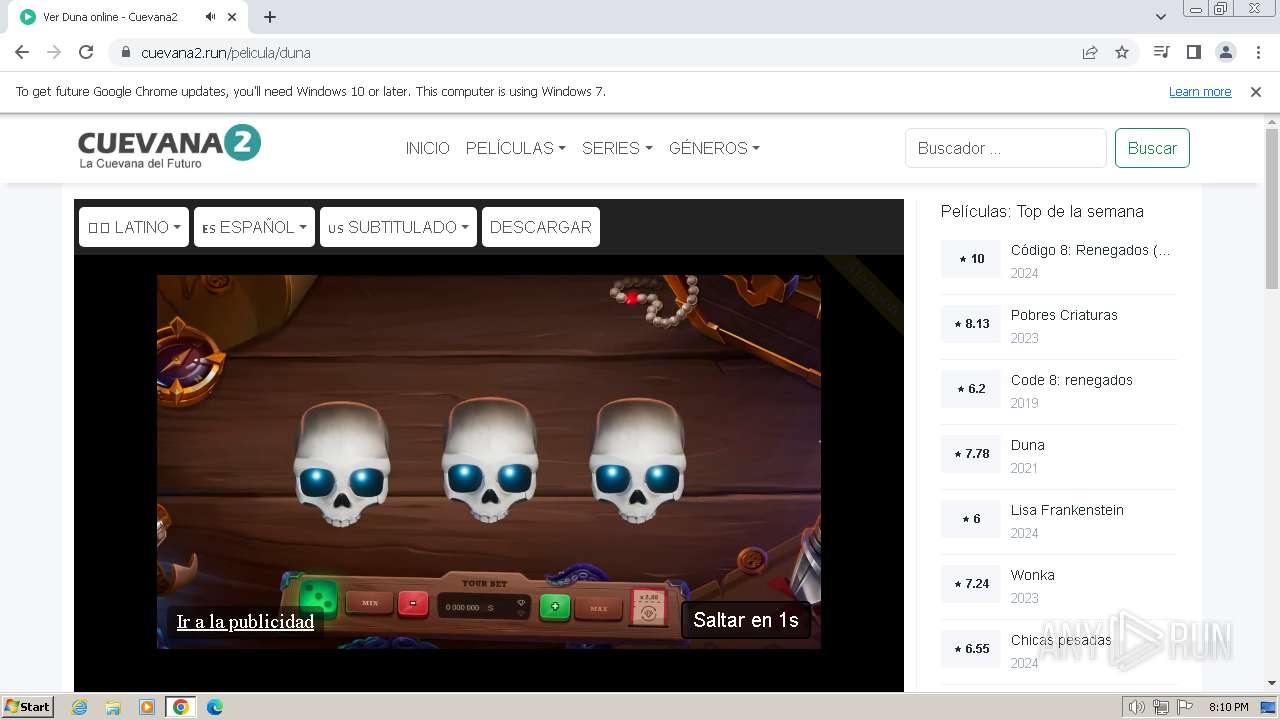Click the 8.13 star rating badge

(x=971, y=324)
